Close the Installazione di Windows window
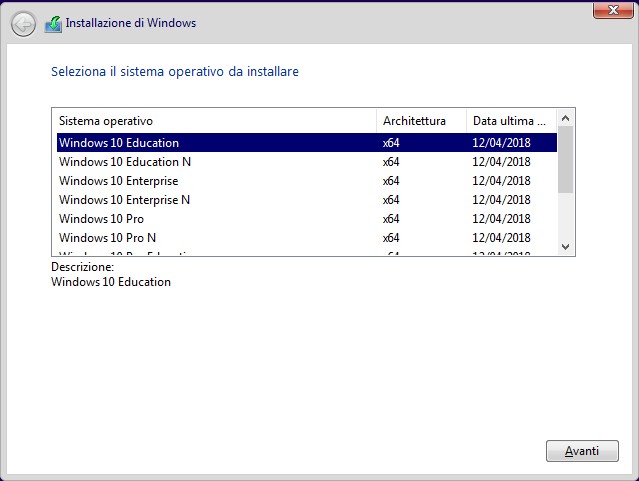The width and height of the screenshot is (639, 481). click(613, 10)
